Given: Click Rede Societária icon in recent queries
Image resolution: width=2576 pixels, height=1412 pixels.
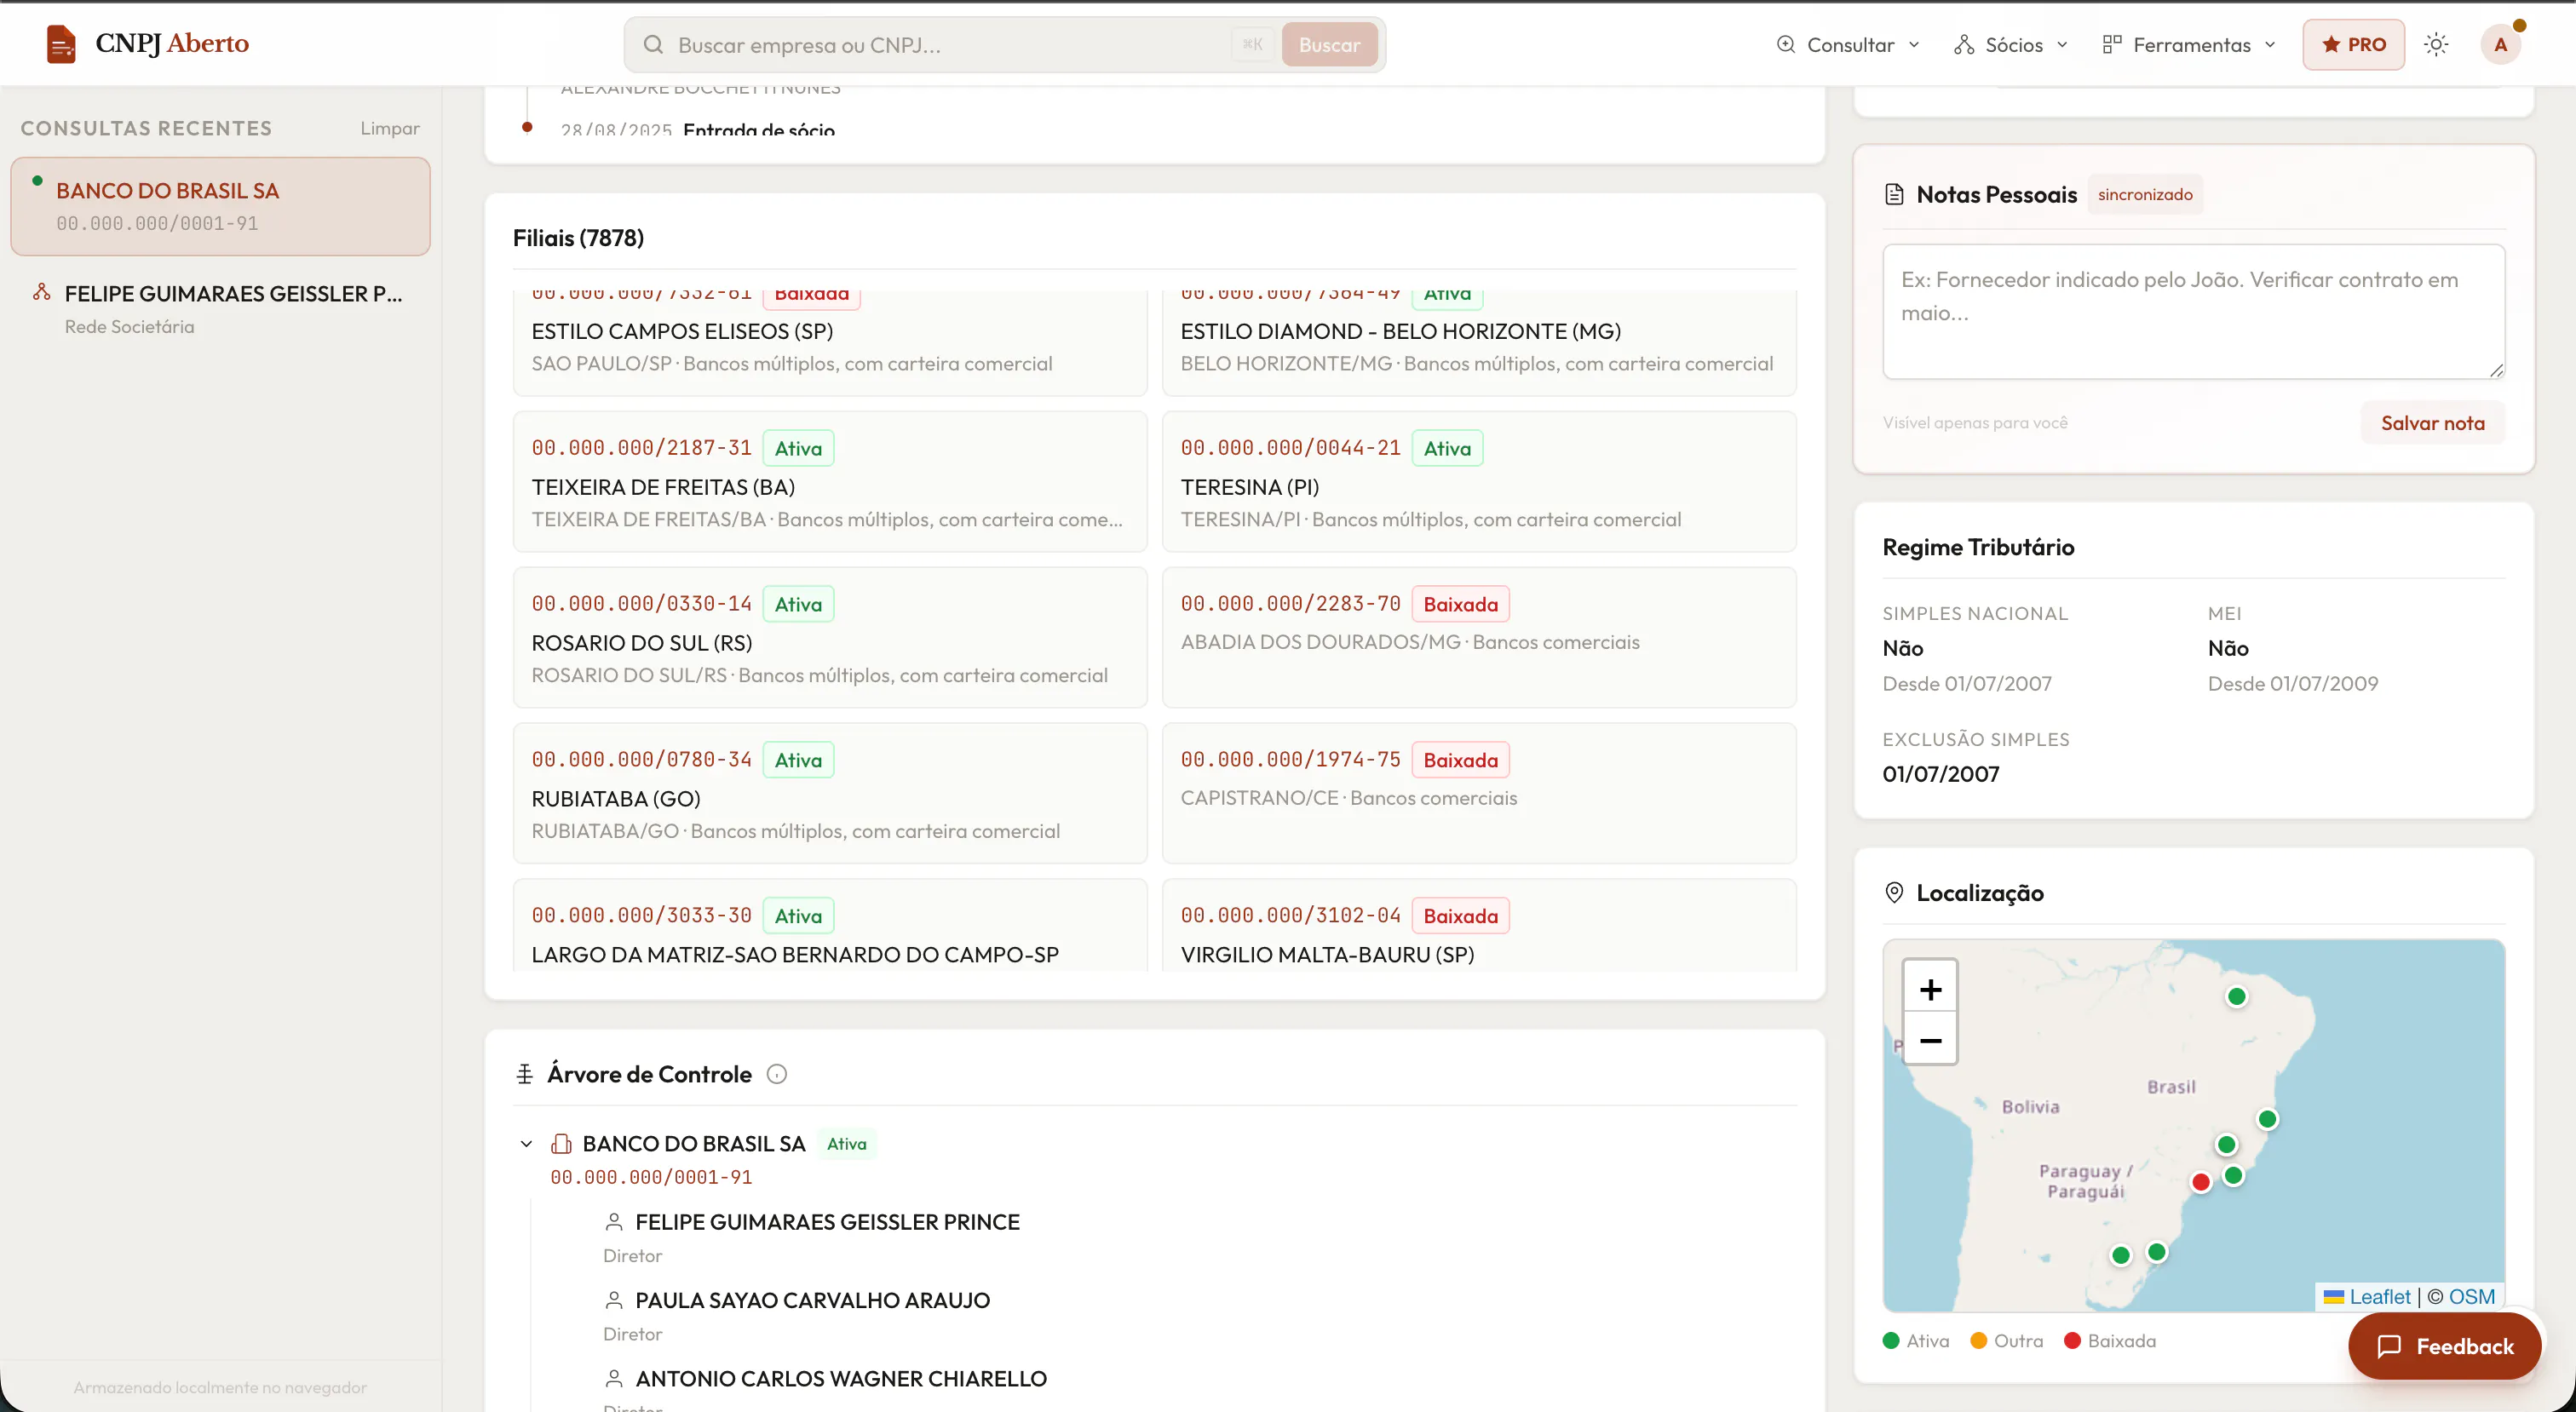Looking at the screenshot, I should (x=41, y=292).
